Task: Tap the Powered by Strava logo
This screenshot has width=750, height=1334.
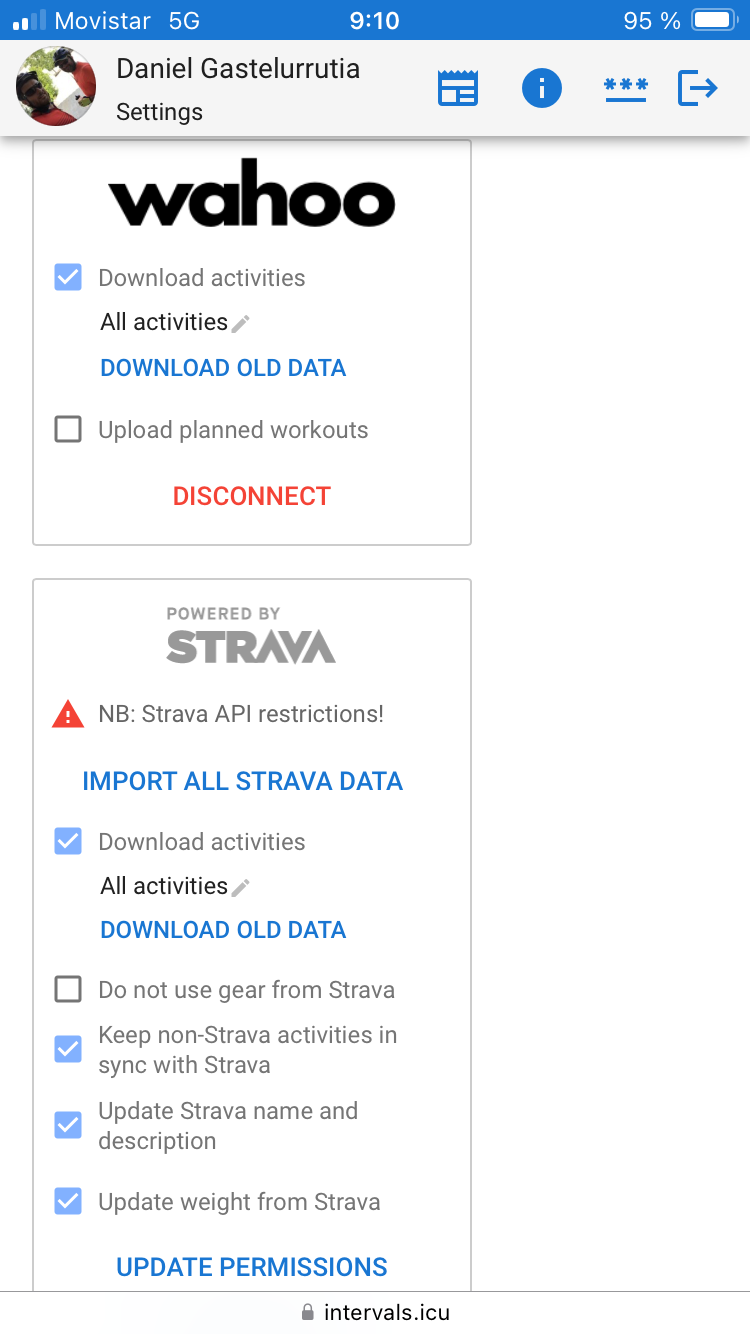Action: click(x=251, y=634)
